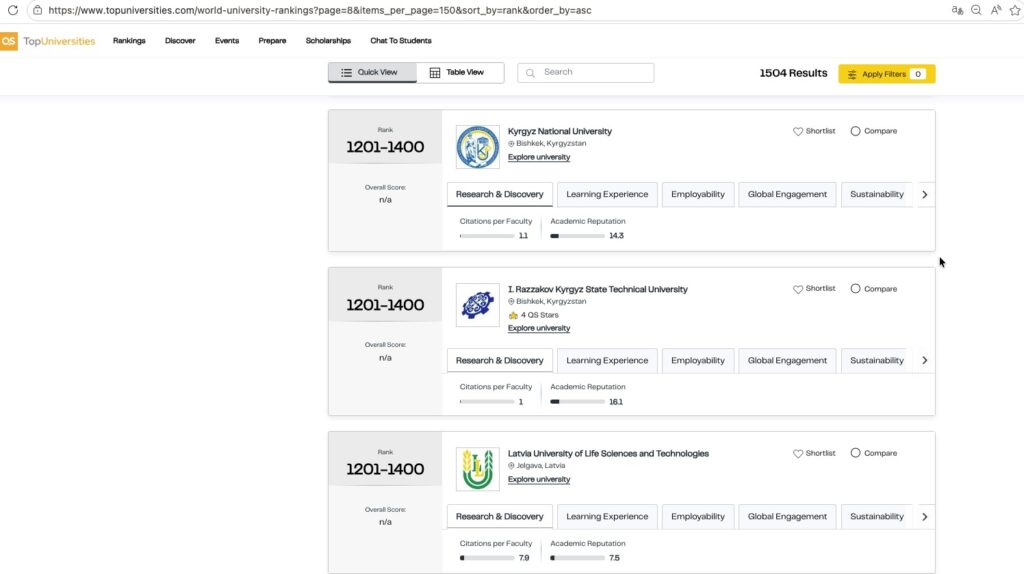Select Learning Experience tab for I. Razzakov university
Viewport: 1024px width, 574px height.
607,360
